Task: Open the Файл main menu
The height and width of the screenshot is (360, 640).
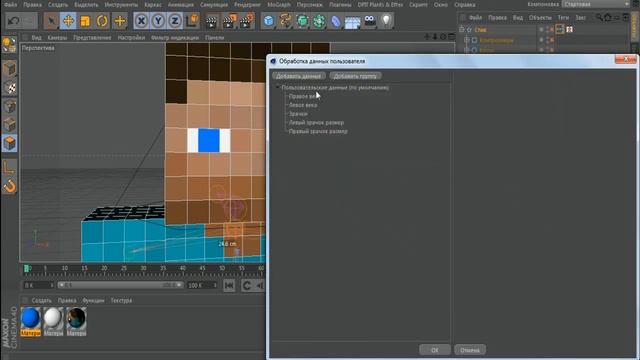Action: click(x=11, y=5)
